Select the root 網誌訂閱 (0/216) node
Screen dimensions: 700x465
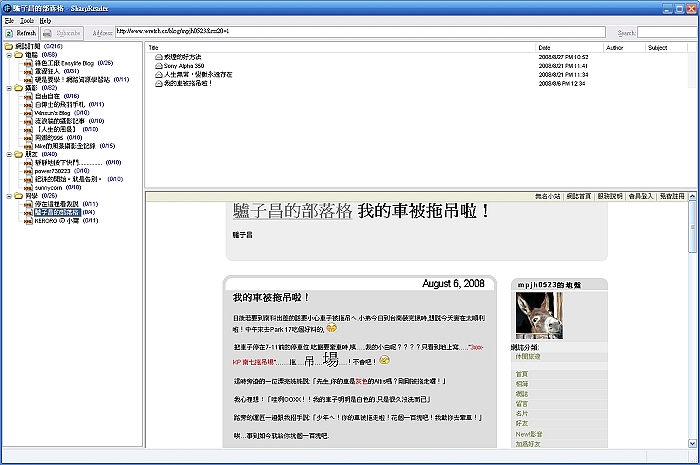pyautogui.click(x=39, y=46)
